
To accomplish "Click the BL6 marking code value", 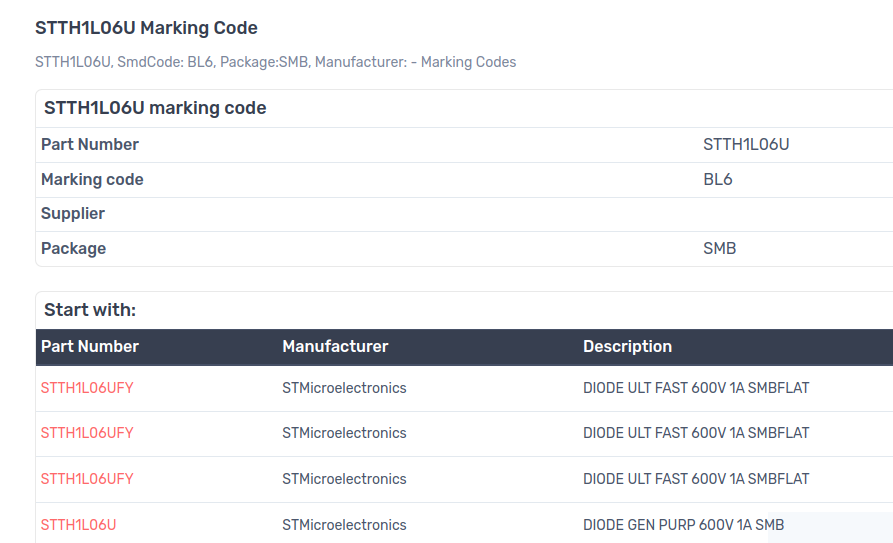I will (718, 180).
